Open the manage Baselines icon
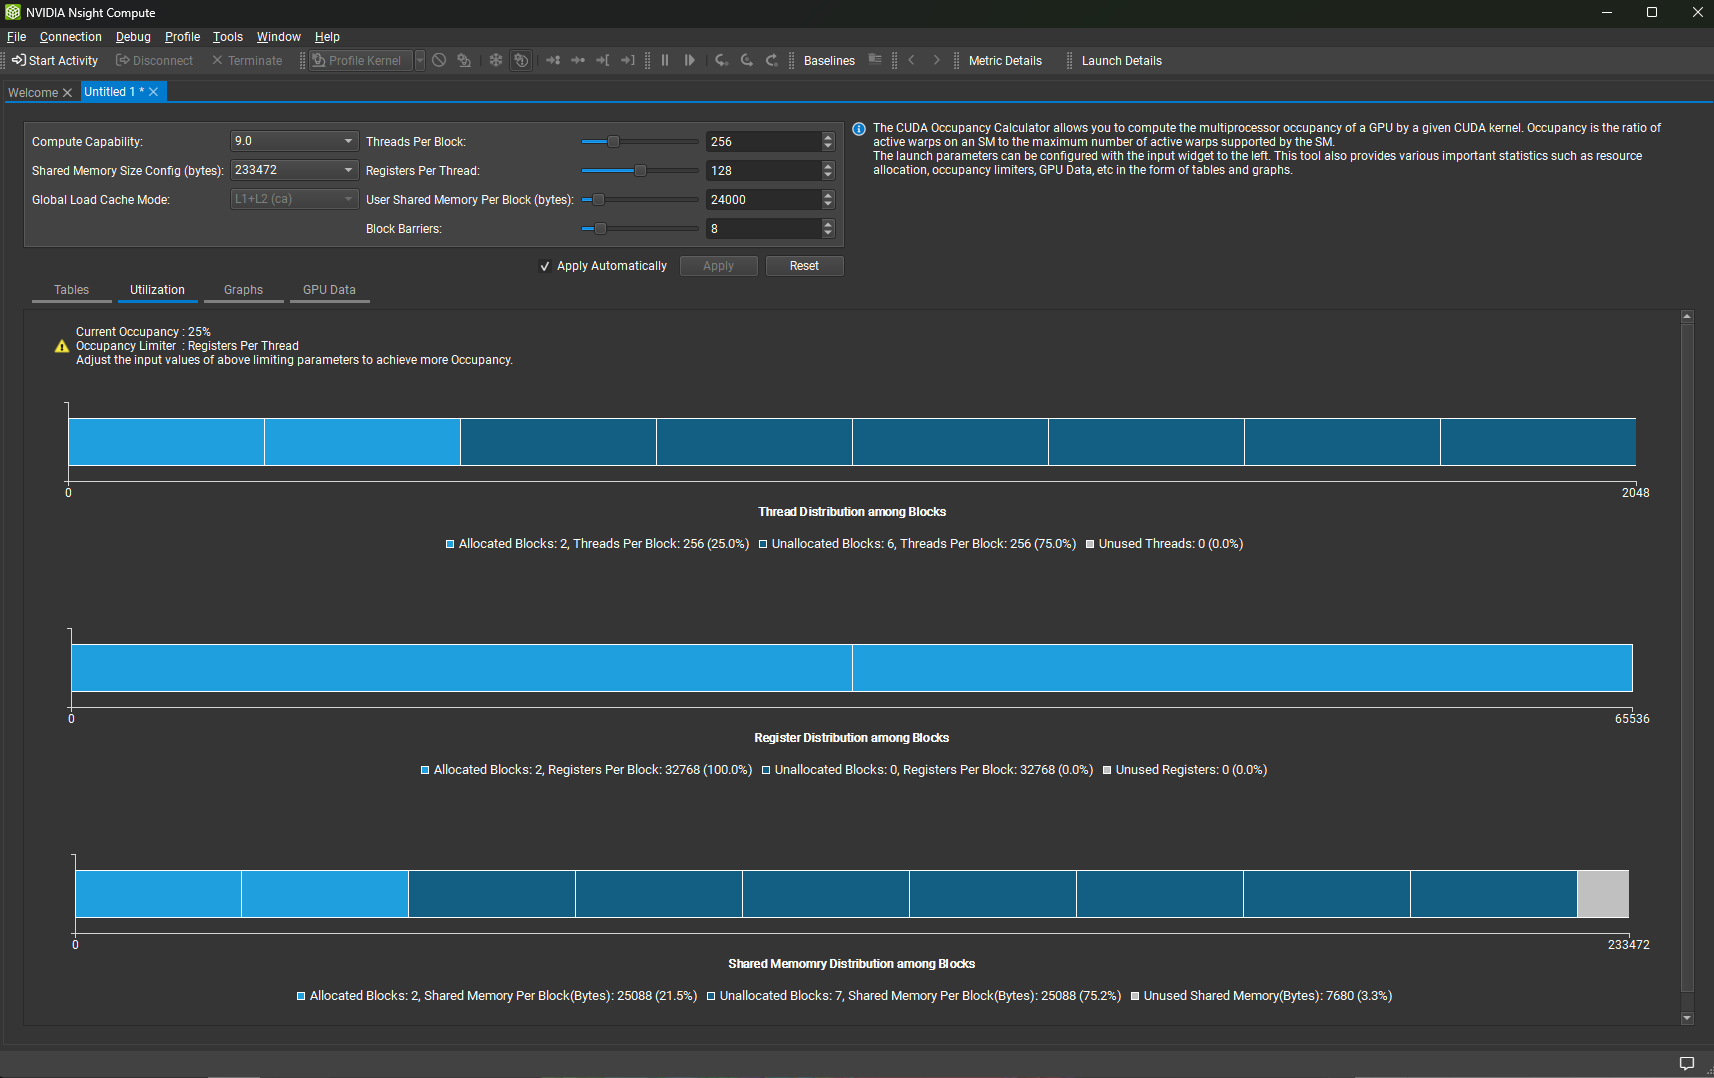The image size is (1714, 1078). click(x=875, y=60)
